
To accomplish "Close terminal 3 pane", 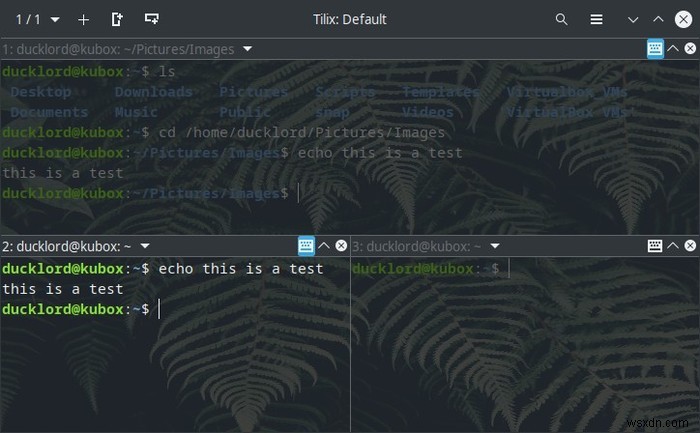I will click(x=690, y=246).
